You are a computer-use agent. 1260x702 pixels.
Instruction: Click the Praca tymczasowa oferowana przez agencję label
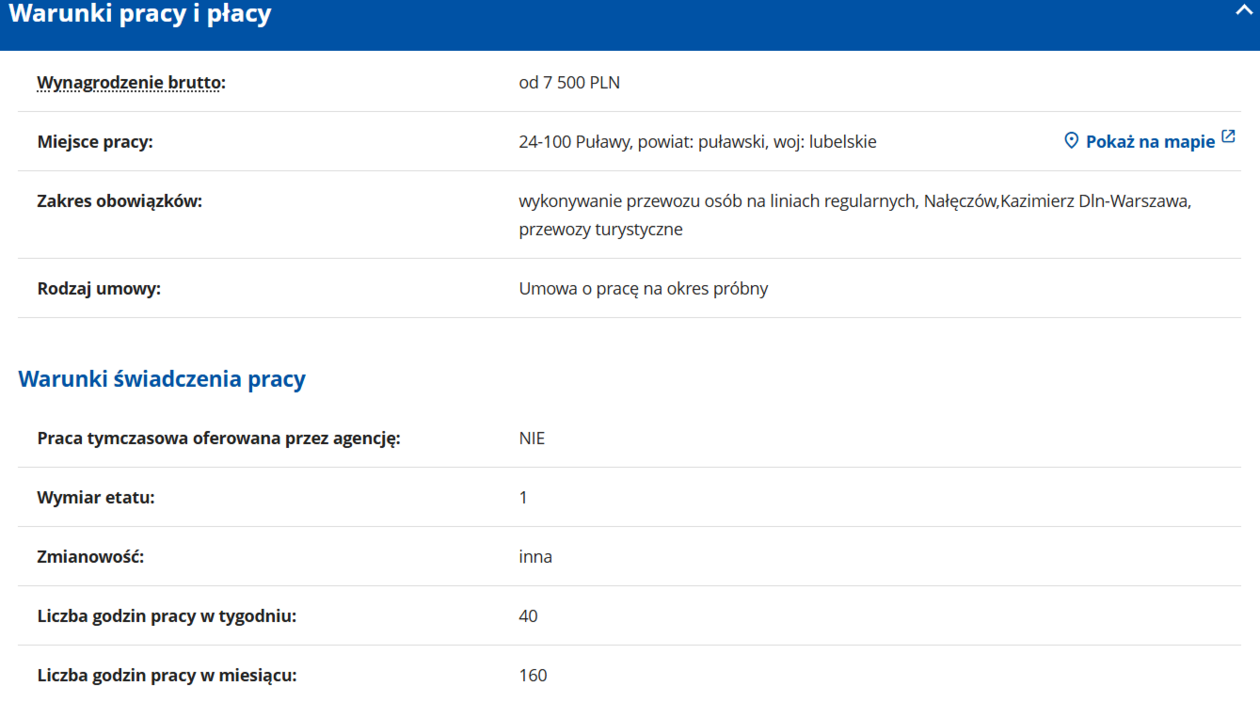pos(218,438)
